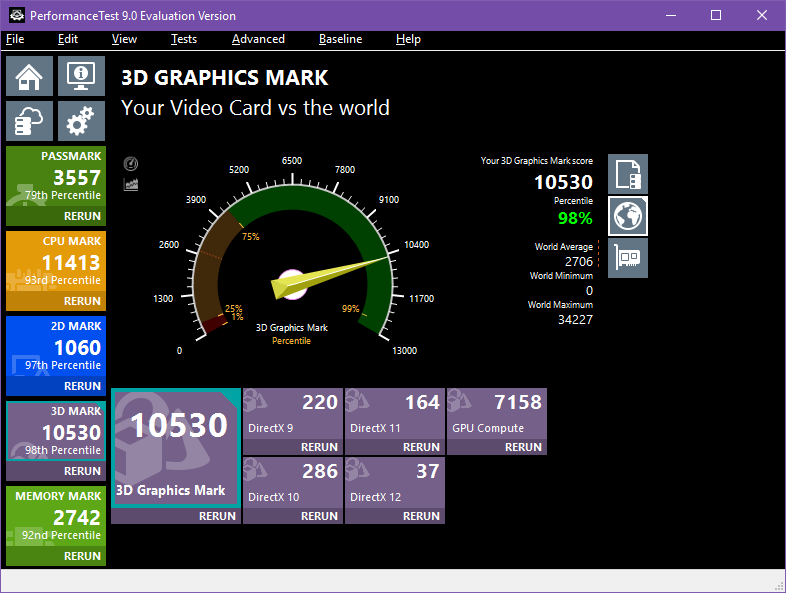
Task: Rerun the DirectX 9 test
Action: coord(319,447)
